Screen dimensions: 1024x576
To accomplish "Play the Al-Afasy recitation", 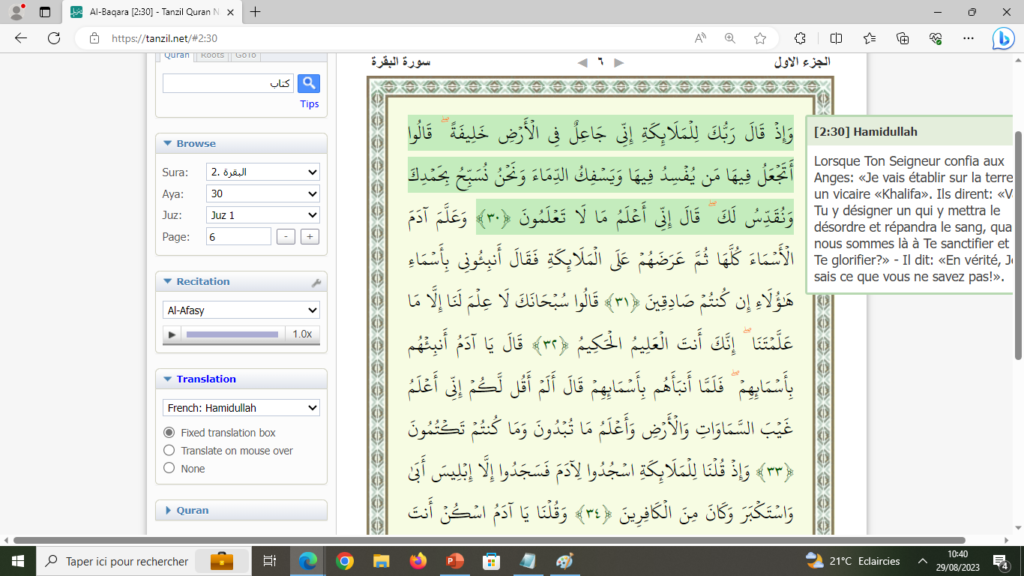I will pyautogui.click(x=172, y=334).
